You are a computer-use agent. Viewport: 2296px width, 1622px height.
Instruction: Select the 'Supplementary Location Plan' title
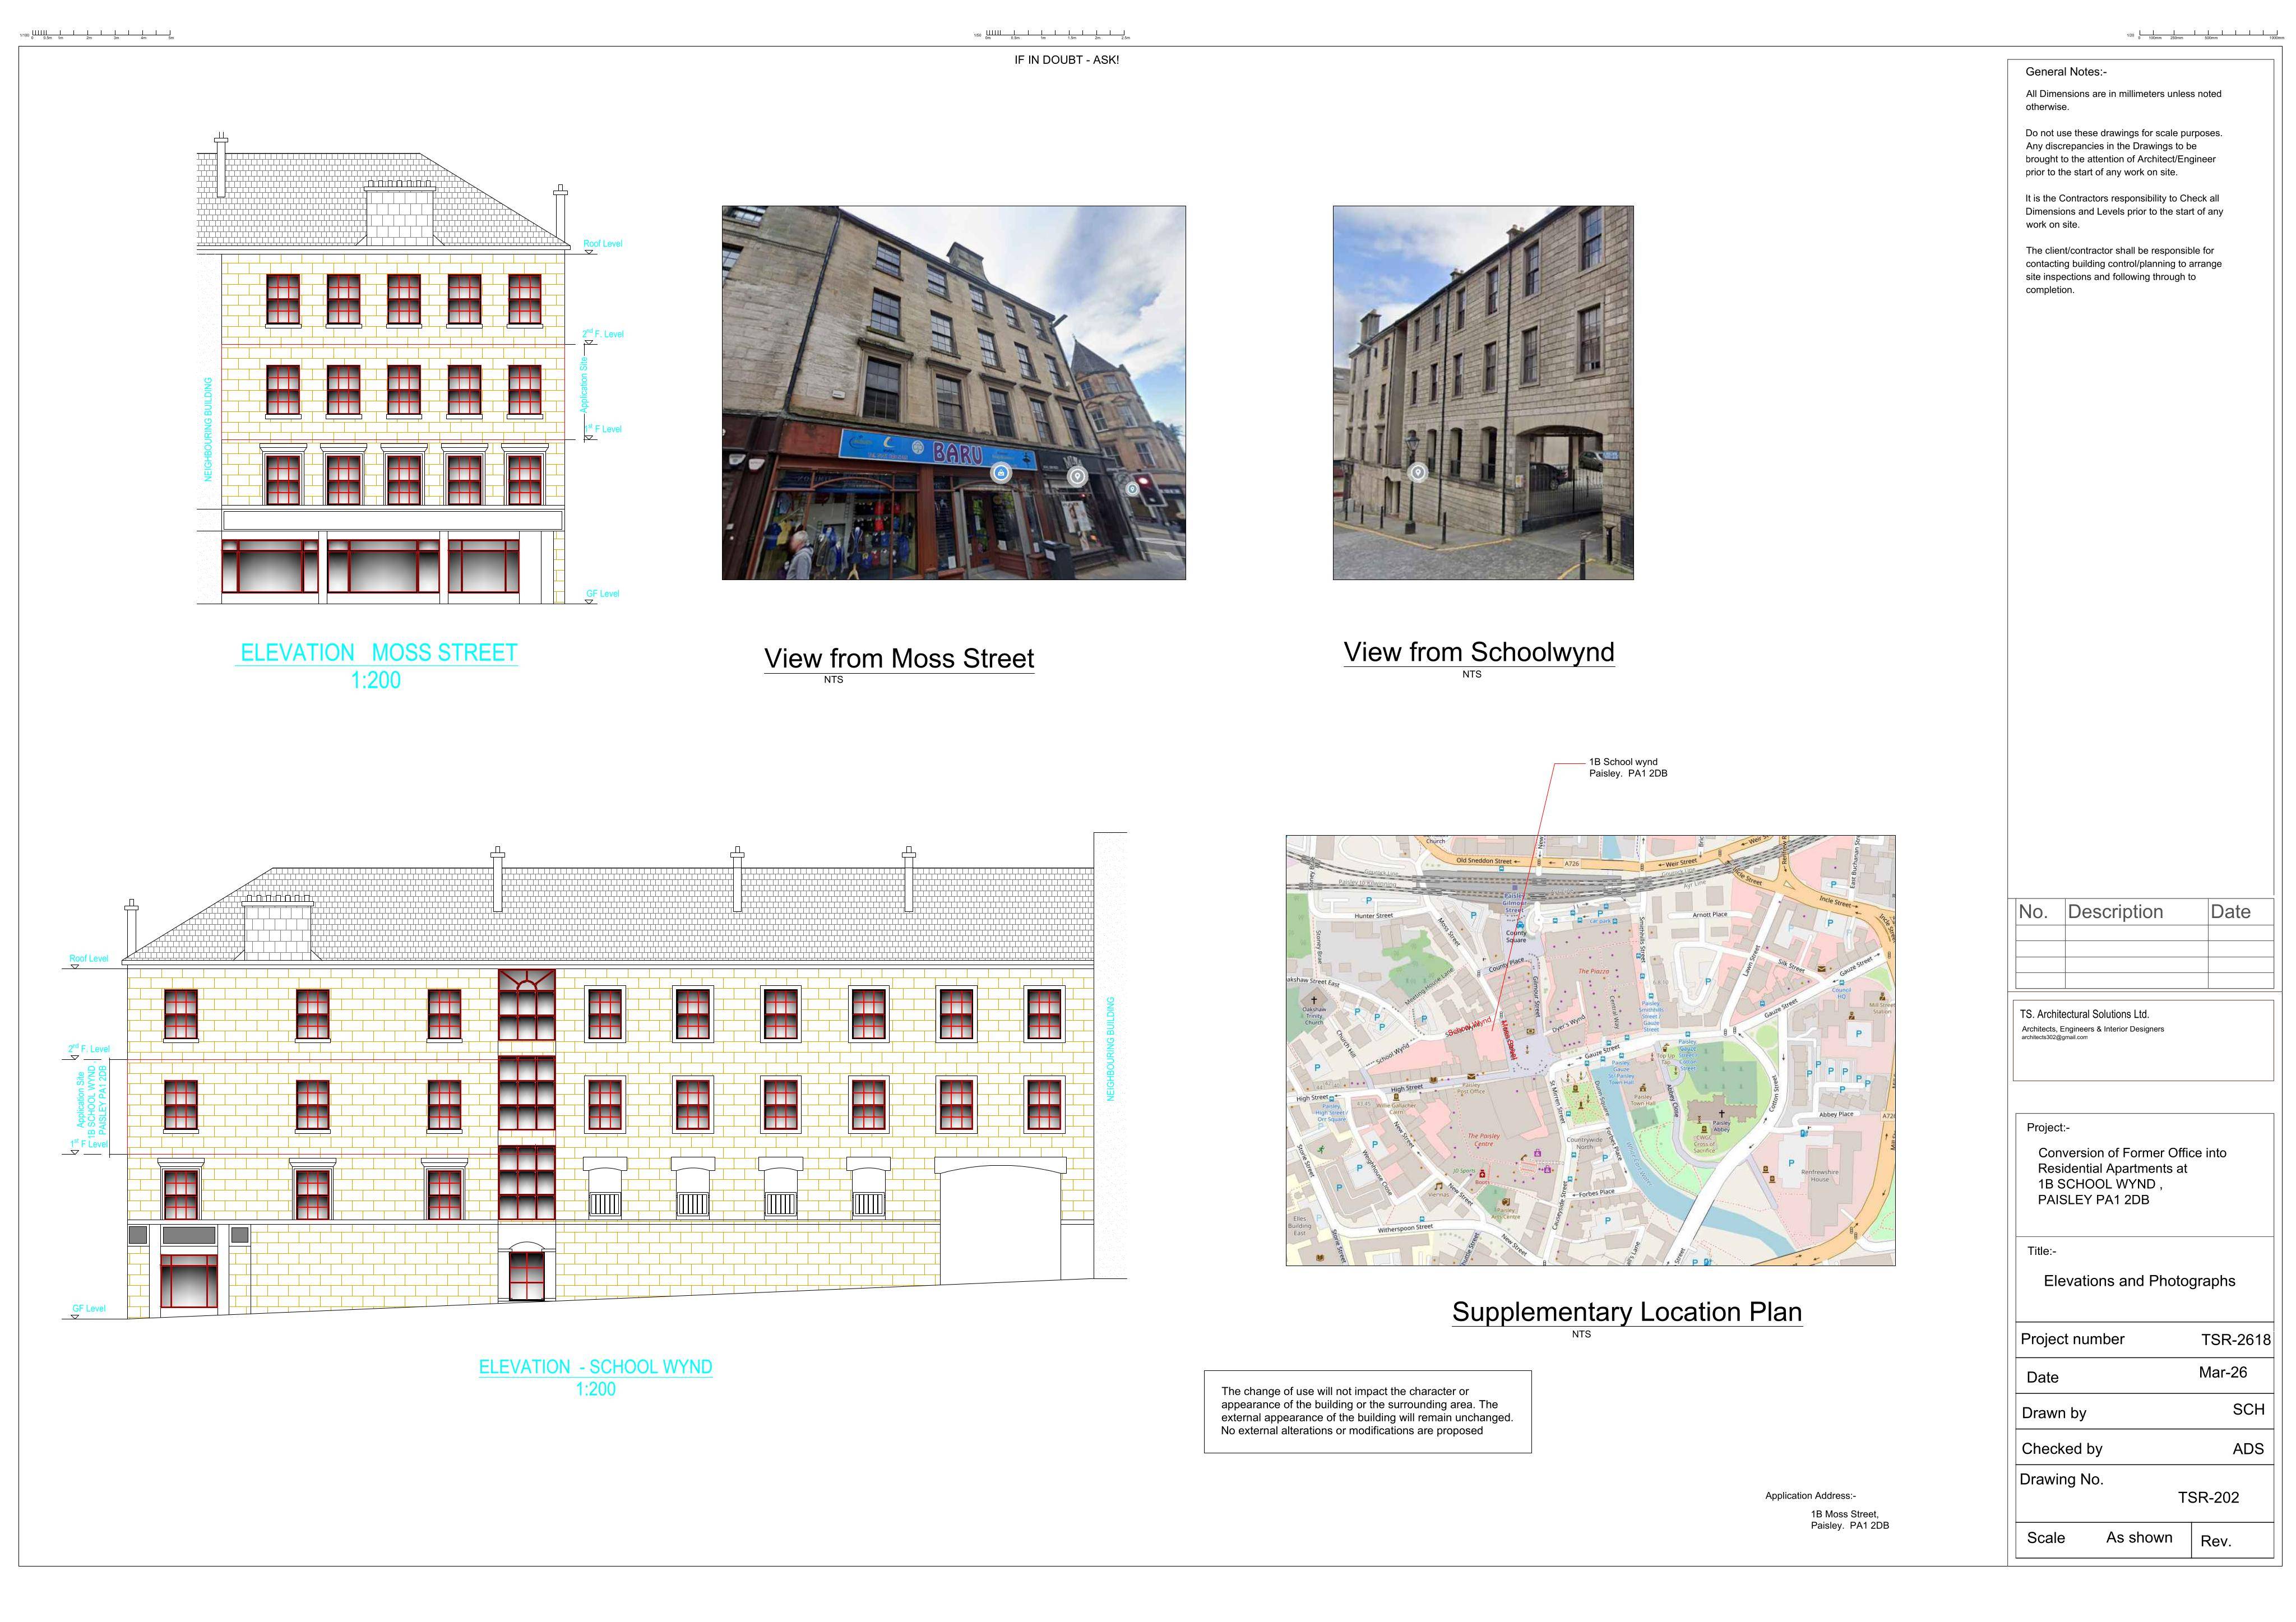tap(1627, 1312)
